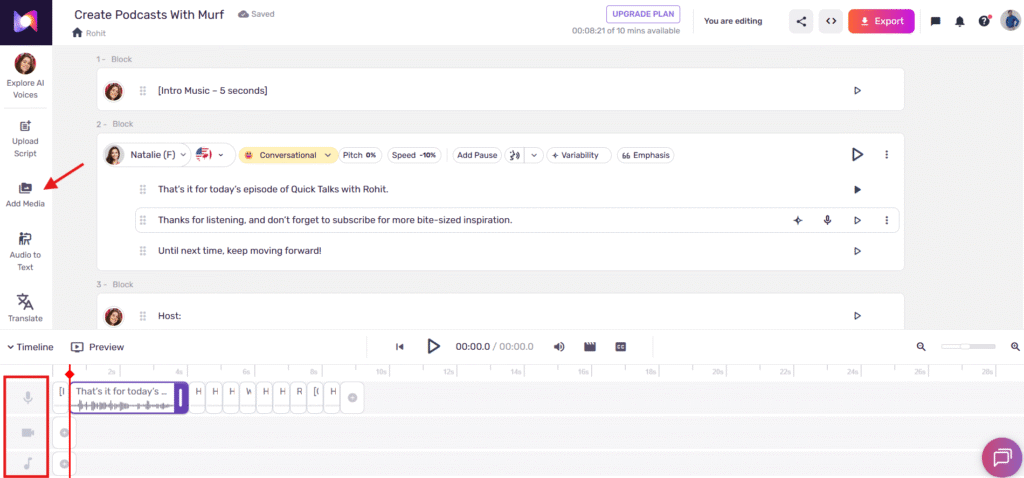
Task: Switch to the Preview tab
Action: (x=97, y=347)
